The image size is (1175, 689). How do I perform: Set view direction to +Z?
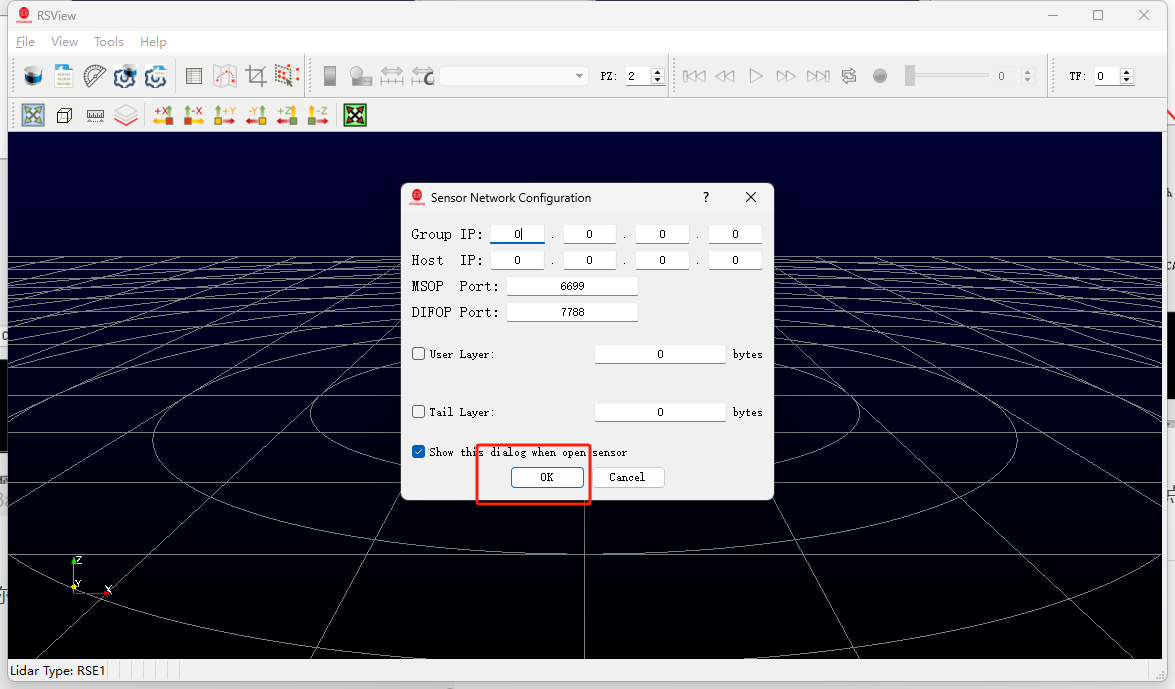click(286, 115)
